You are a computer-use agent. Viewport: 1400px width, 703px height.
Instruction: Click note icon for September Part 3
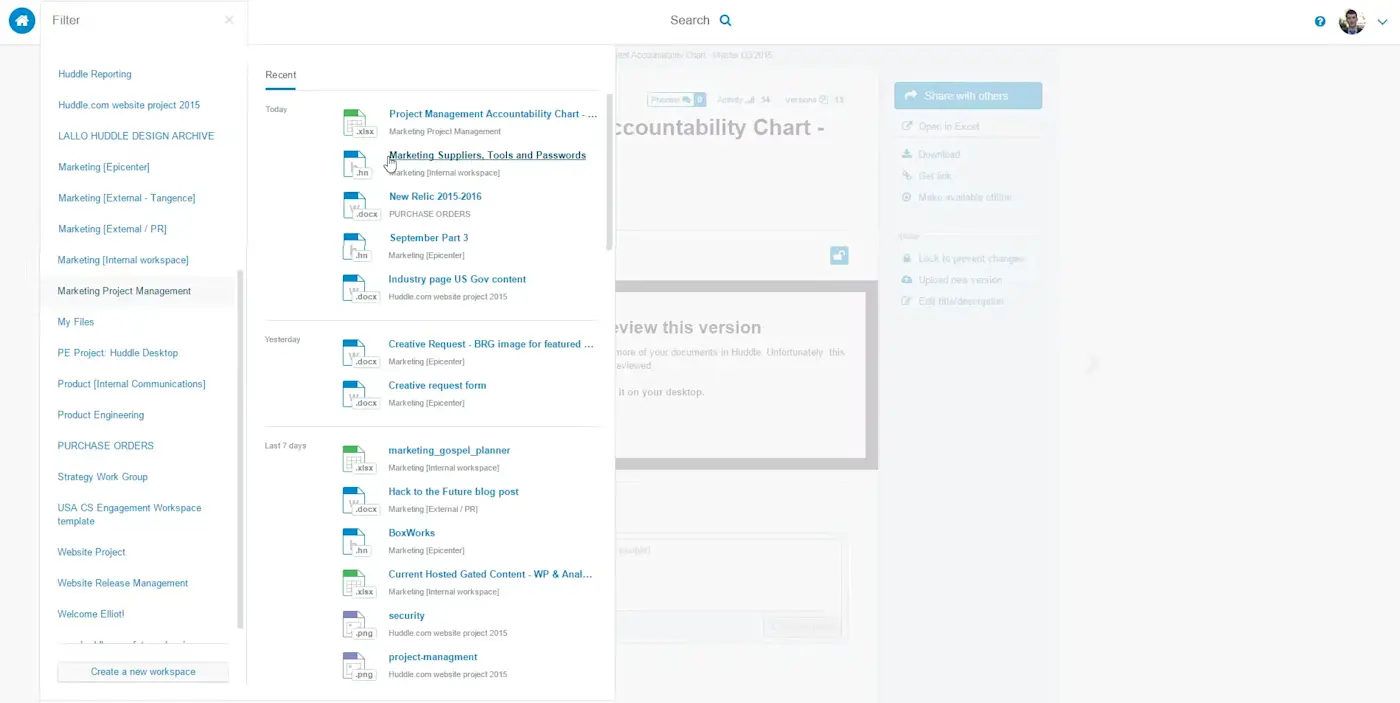358,247
